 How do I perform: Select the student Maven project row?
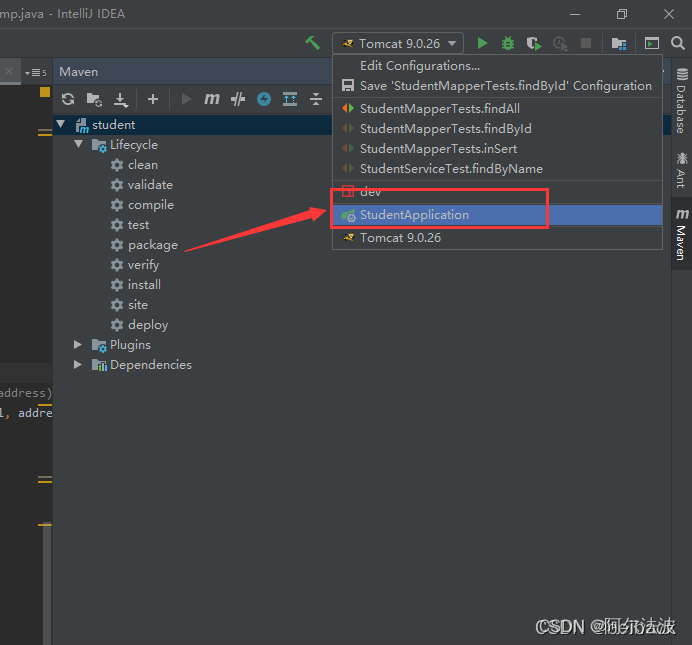[193, 124]
